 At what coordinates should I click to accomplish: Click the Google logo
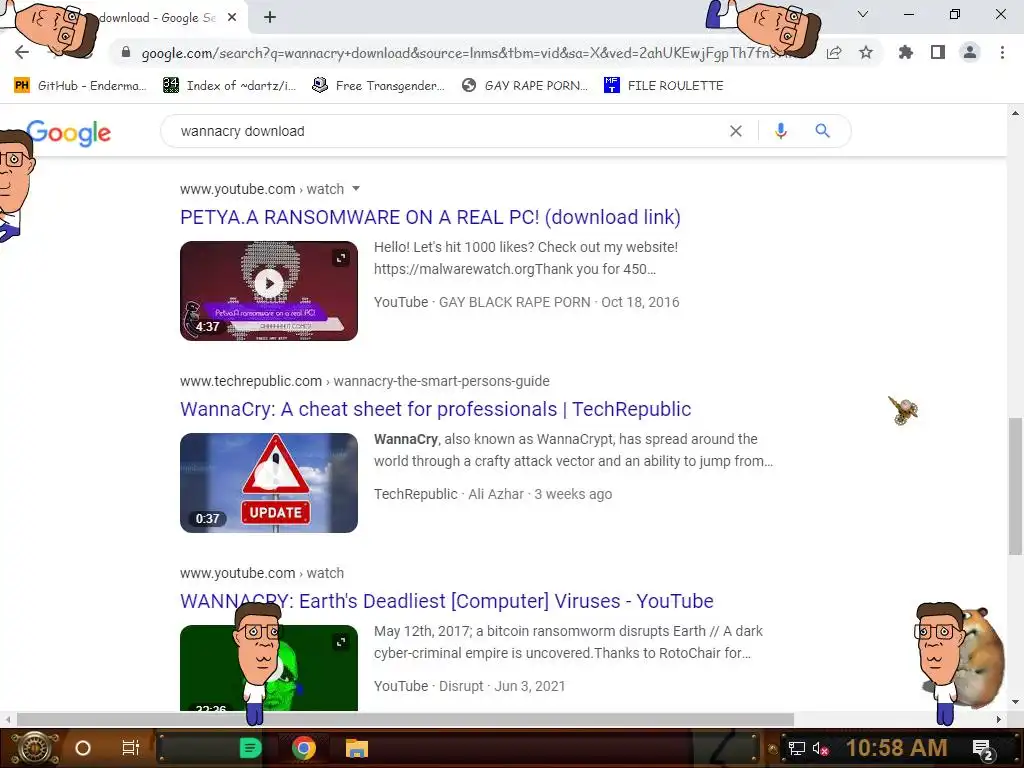(69, 133)
